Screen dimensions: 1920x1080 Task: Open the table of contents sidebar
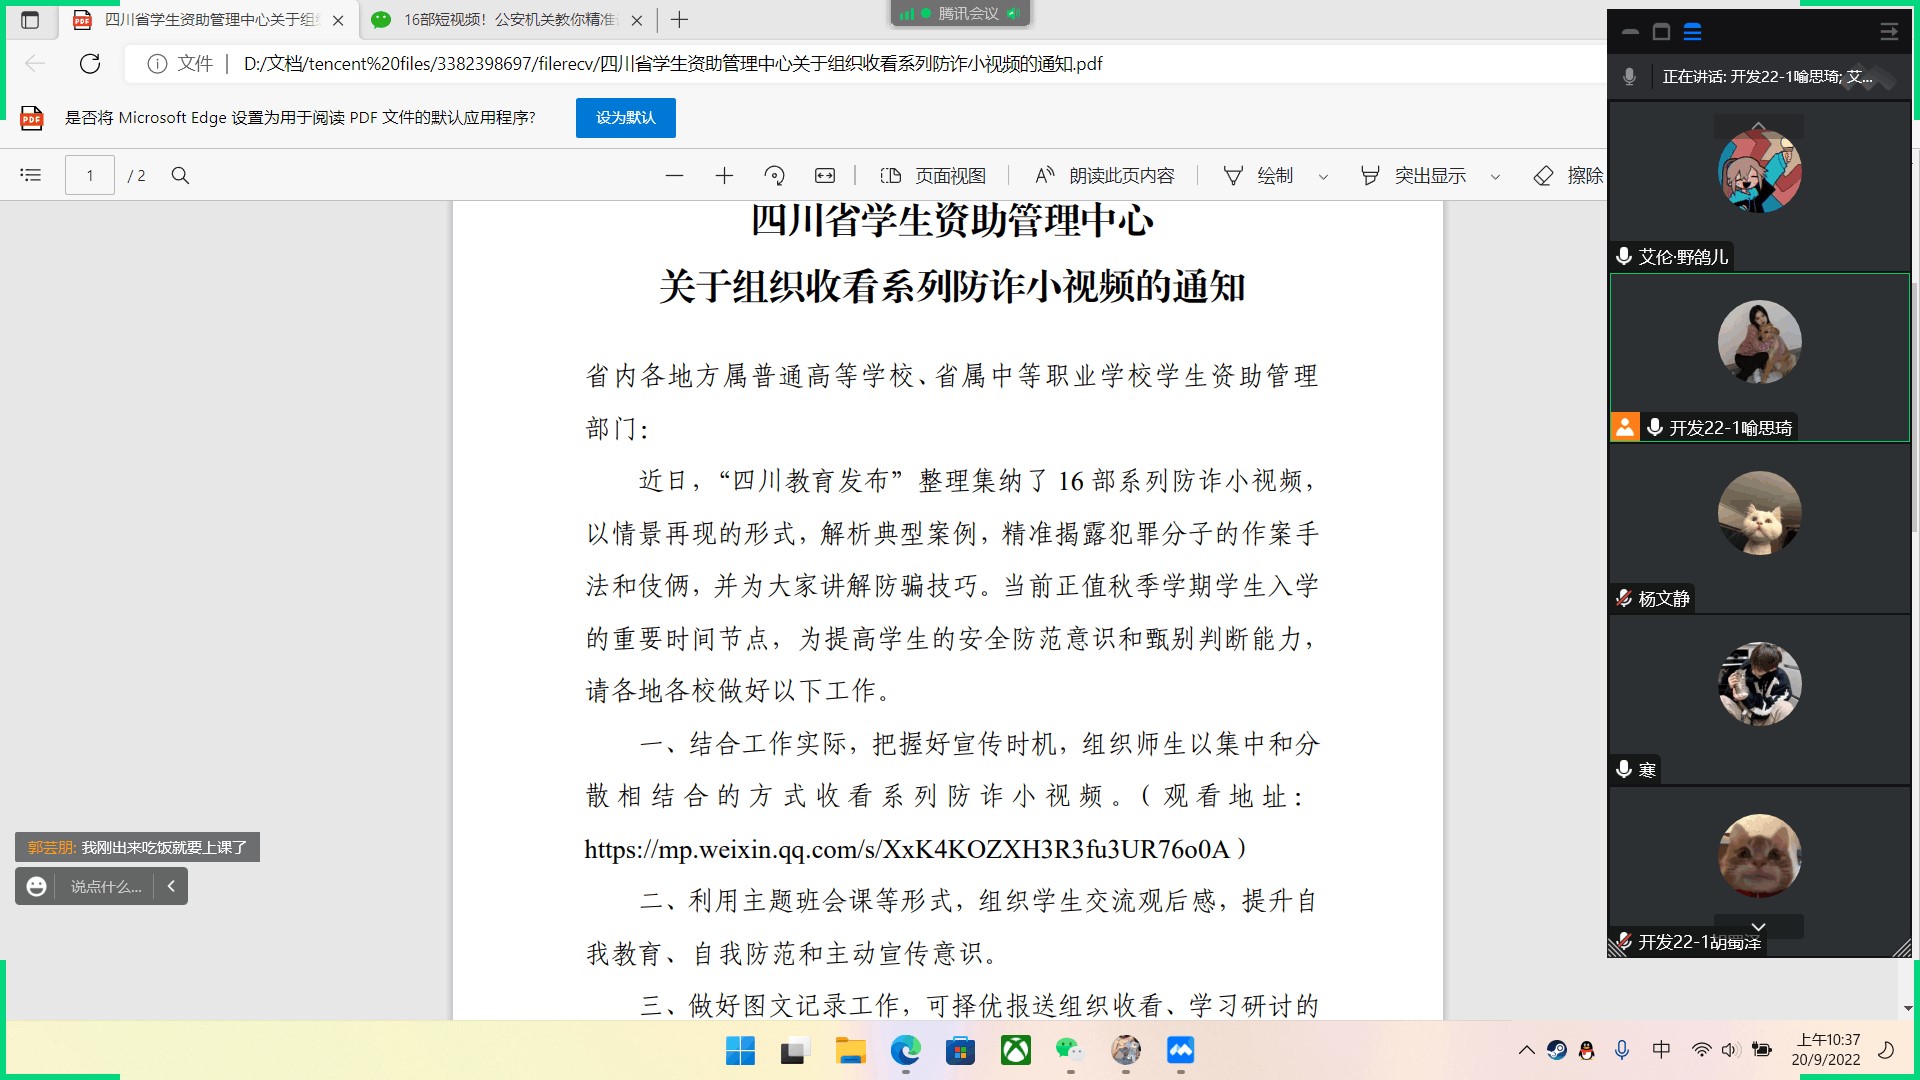31,176
